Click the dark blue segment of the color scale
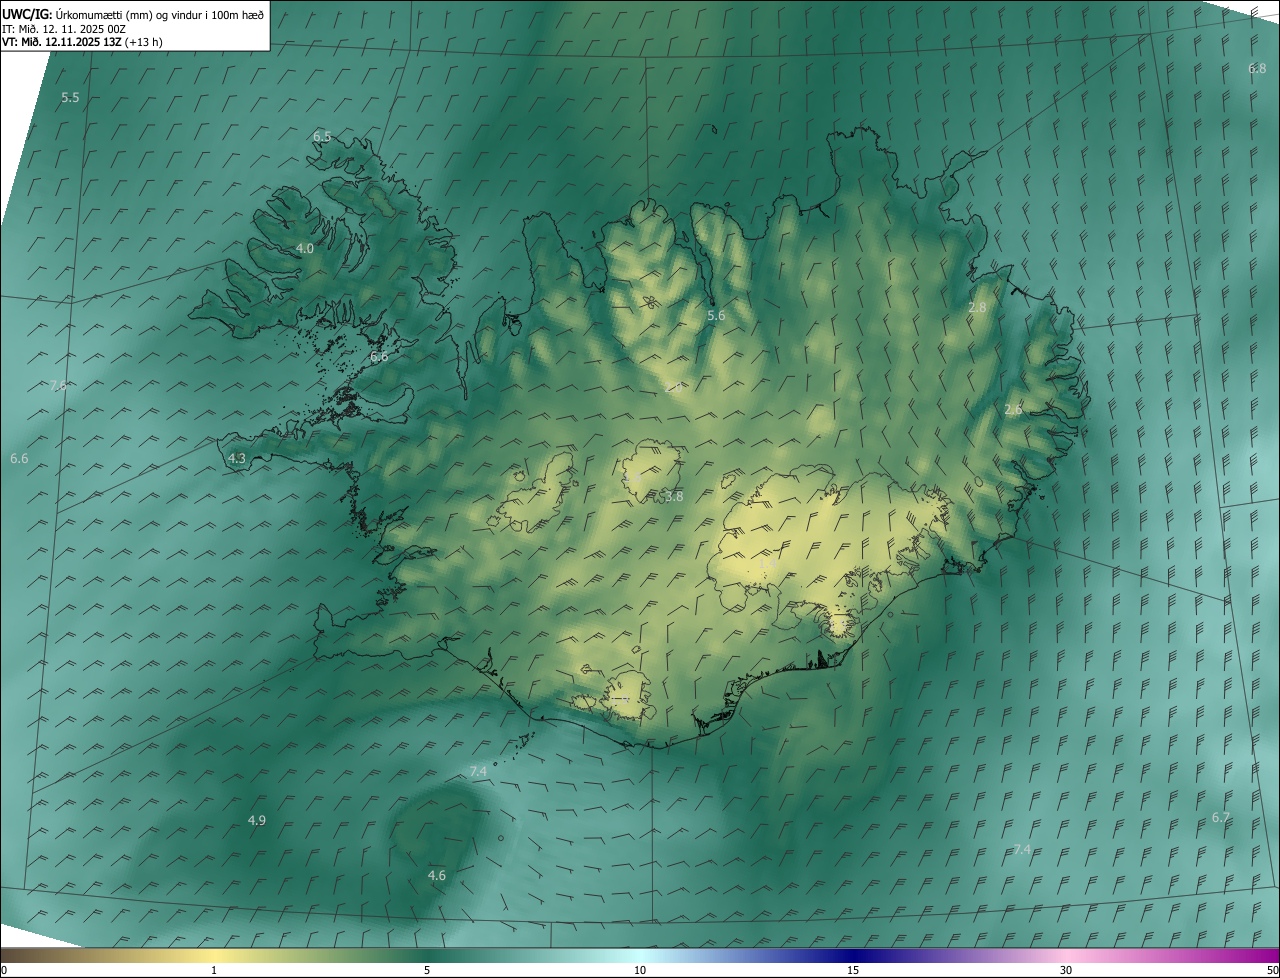The width and height of the screenshot is (1280, 978). click(x=853, y=955)
